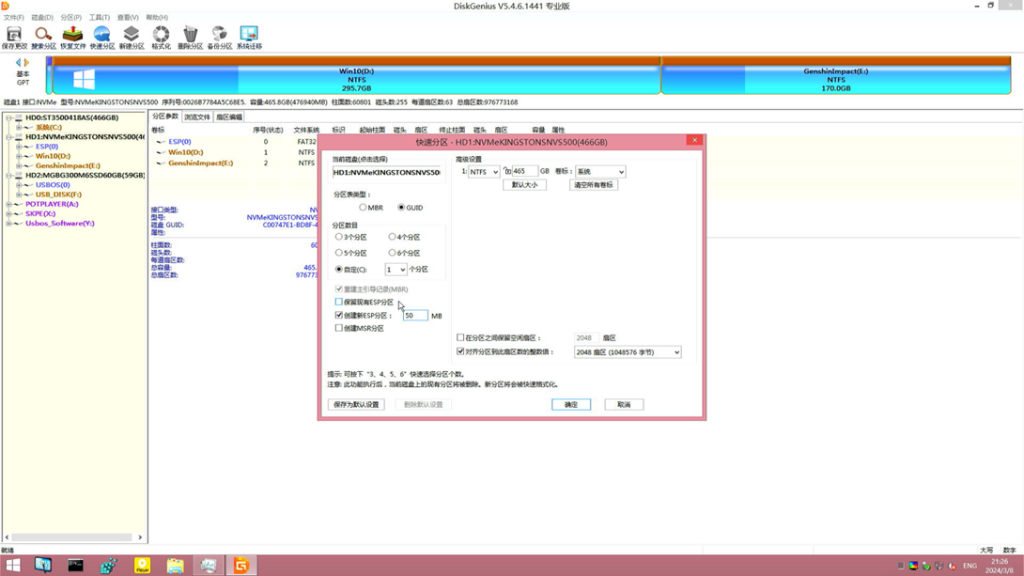Screen dimensions: 1024x576
Task: Click the 确定 button in the dialog
Action: [x=570, y=404]
